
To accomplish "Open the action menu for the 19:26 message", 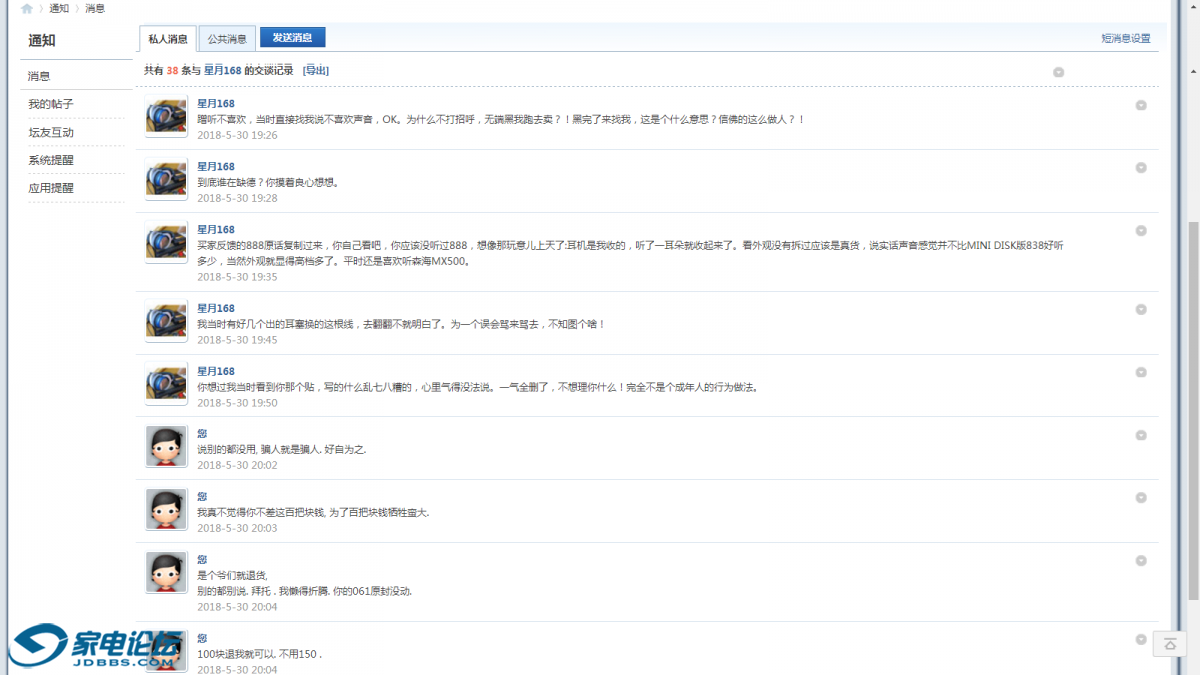I will [1141, 105].
